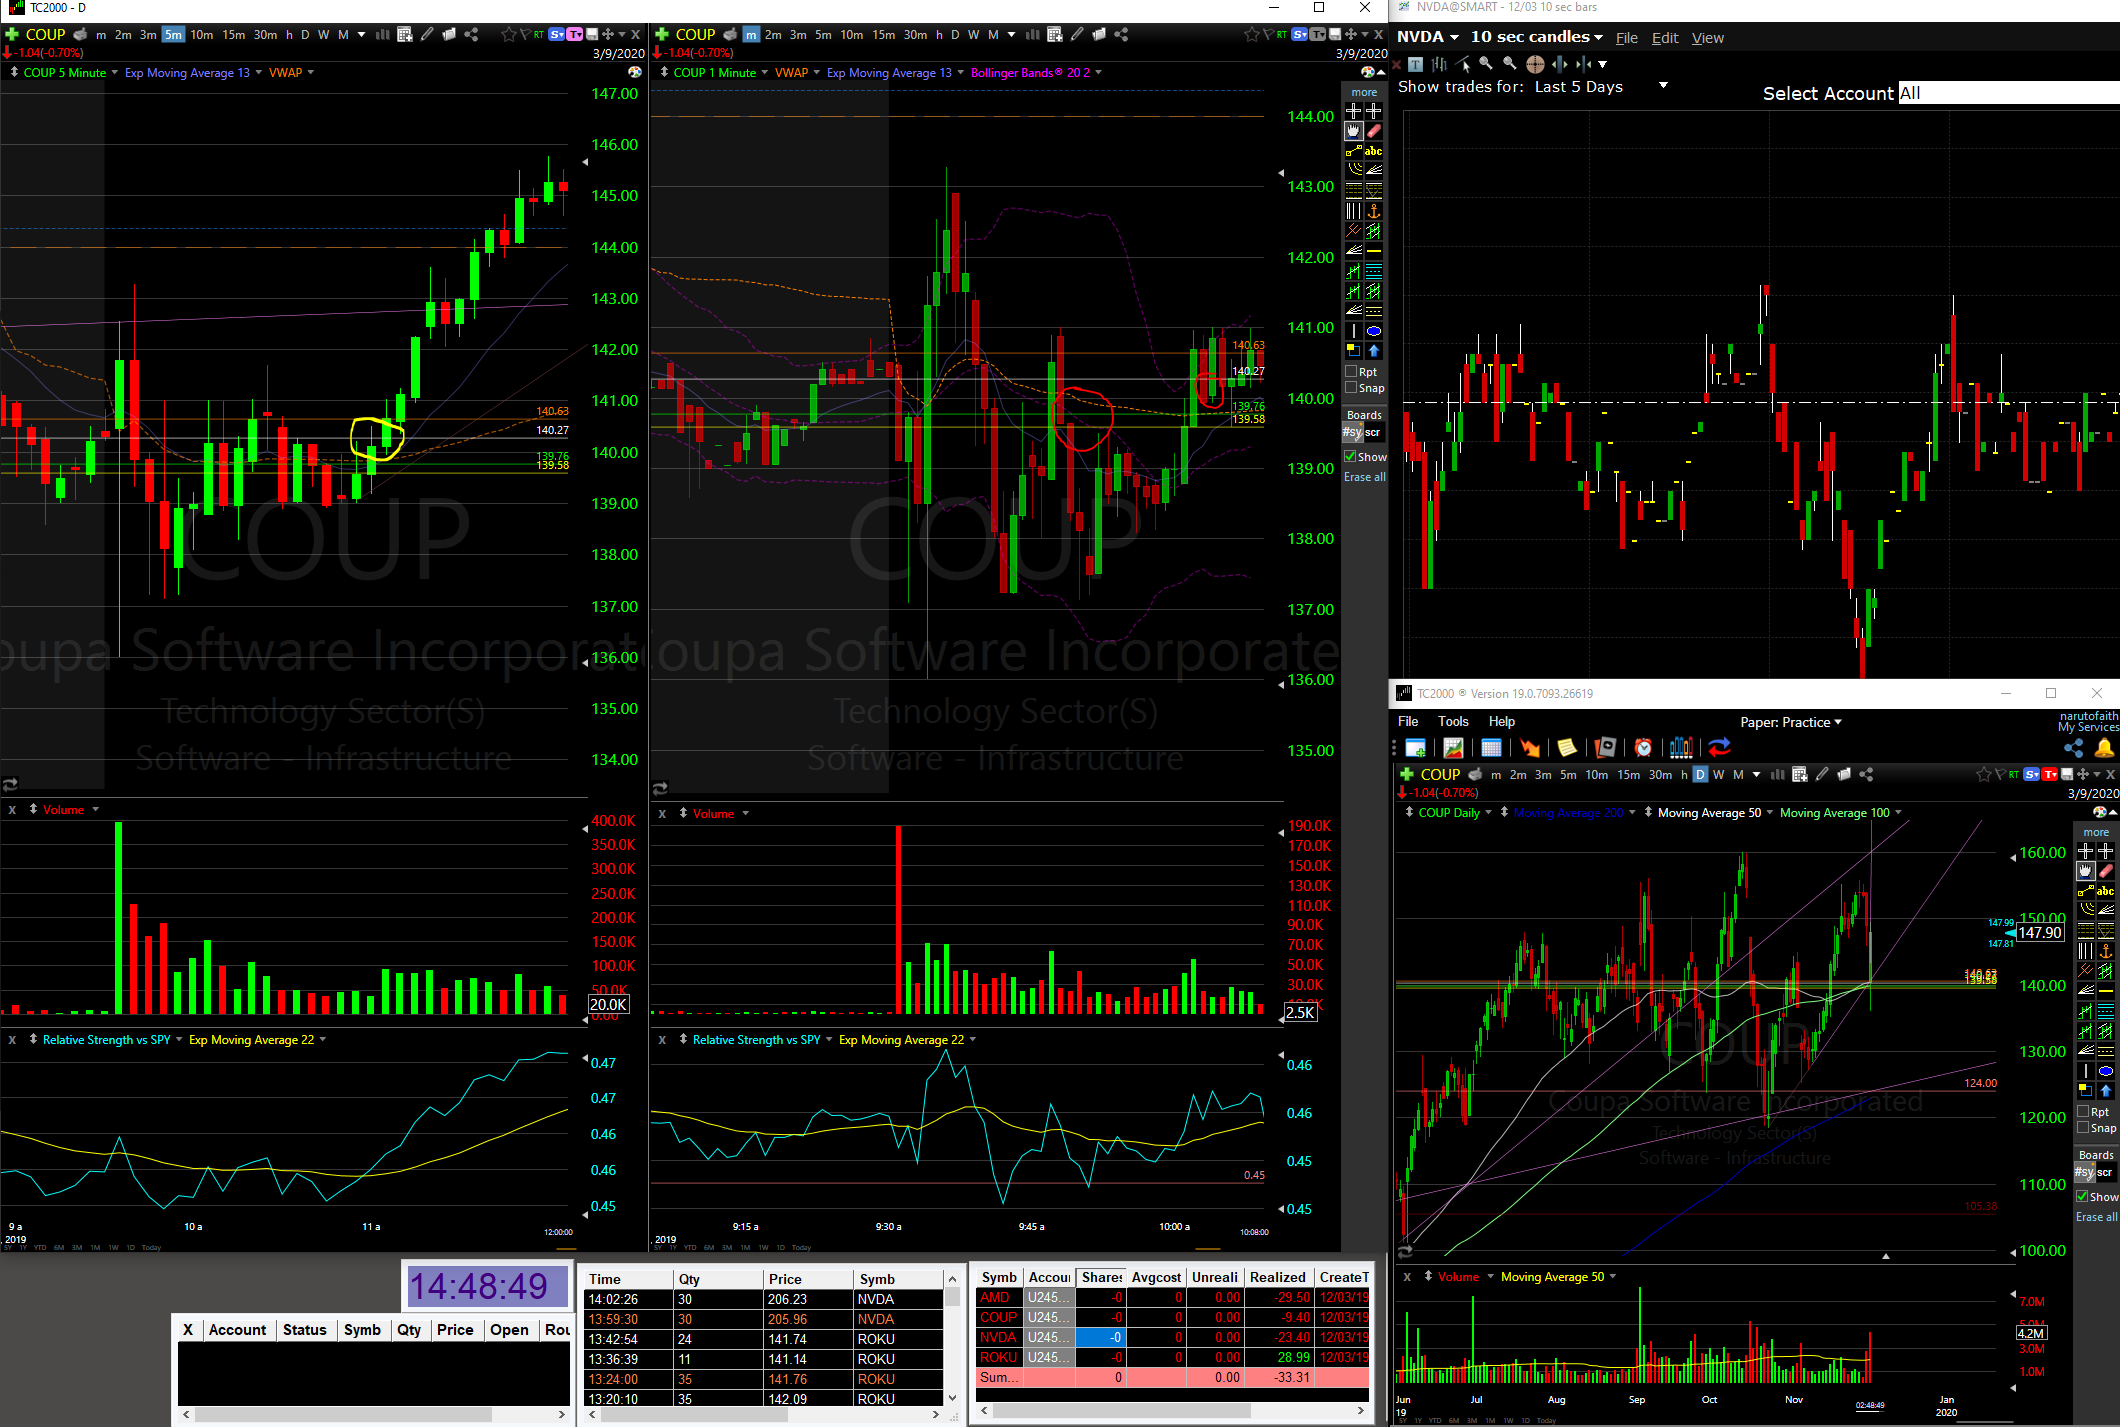
Task: Open the watchlist grid toolbar icon
Action: point(1492,748)
